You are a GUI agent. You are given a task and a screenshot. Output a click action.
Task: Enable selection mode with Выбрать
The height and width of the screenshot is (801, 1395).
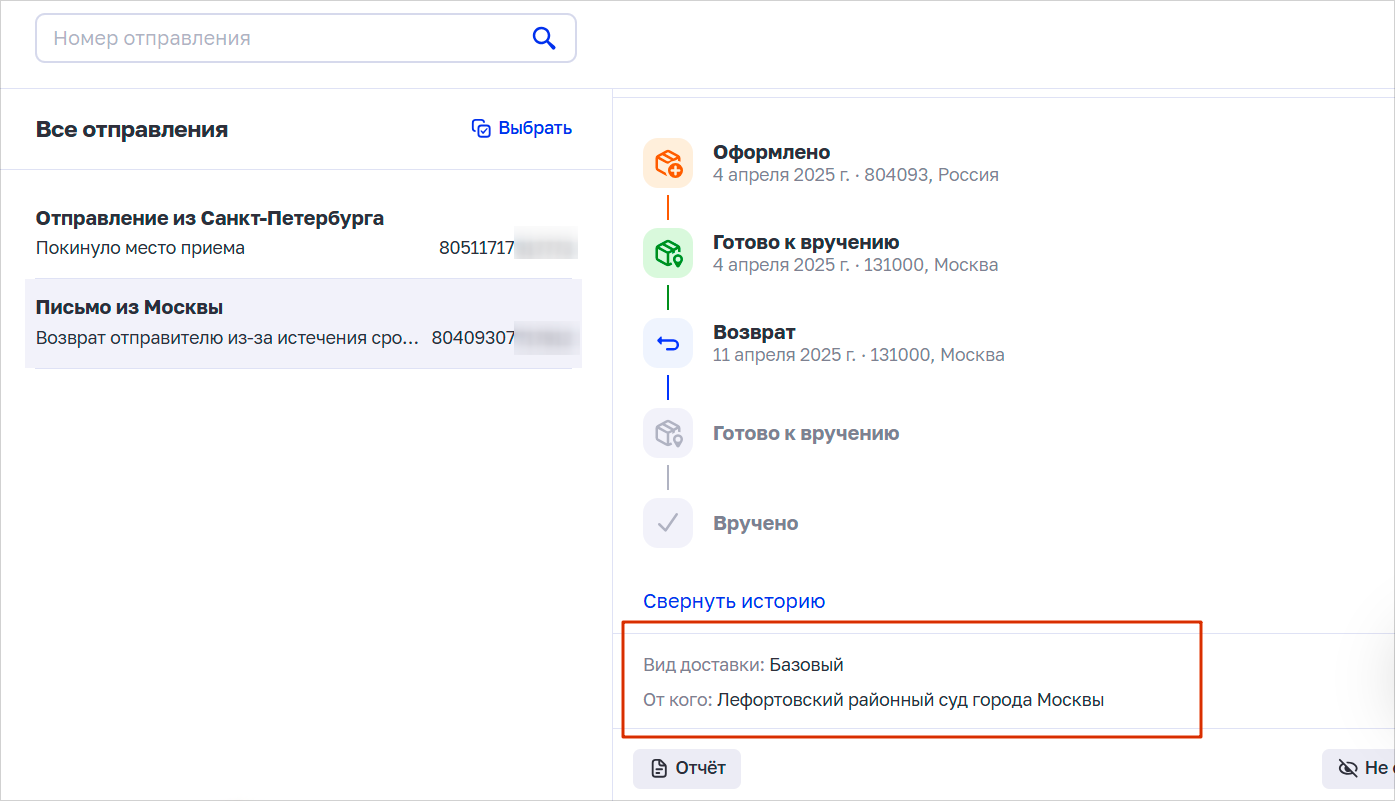[x=522, y=128]
